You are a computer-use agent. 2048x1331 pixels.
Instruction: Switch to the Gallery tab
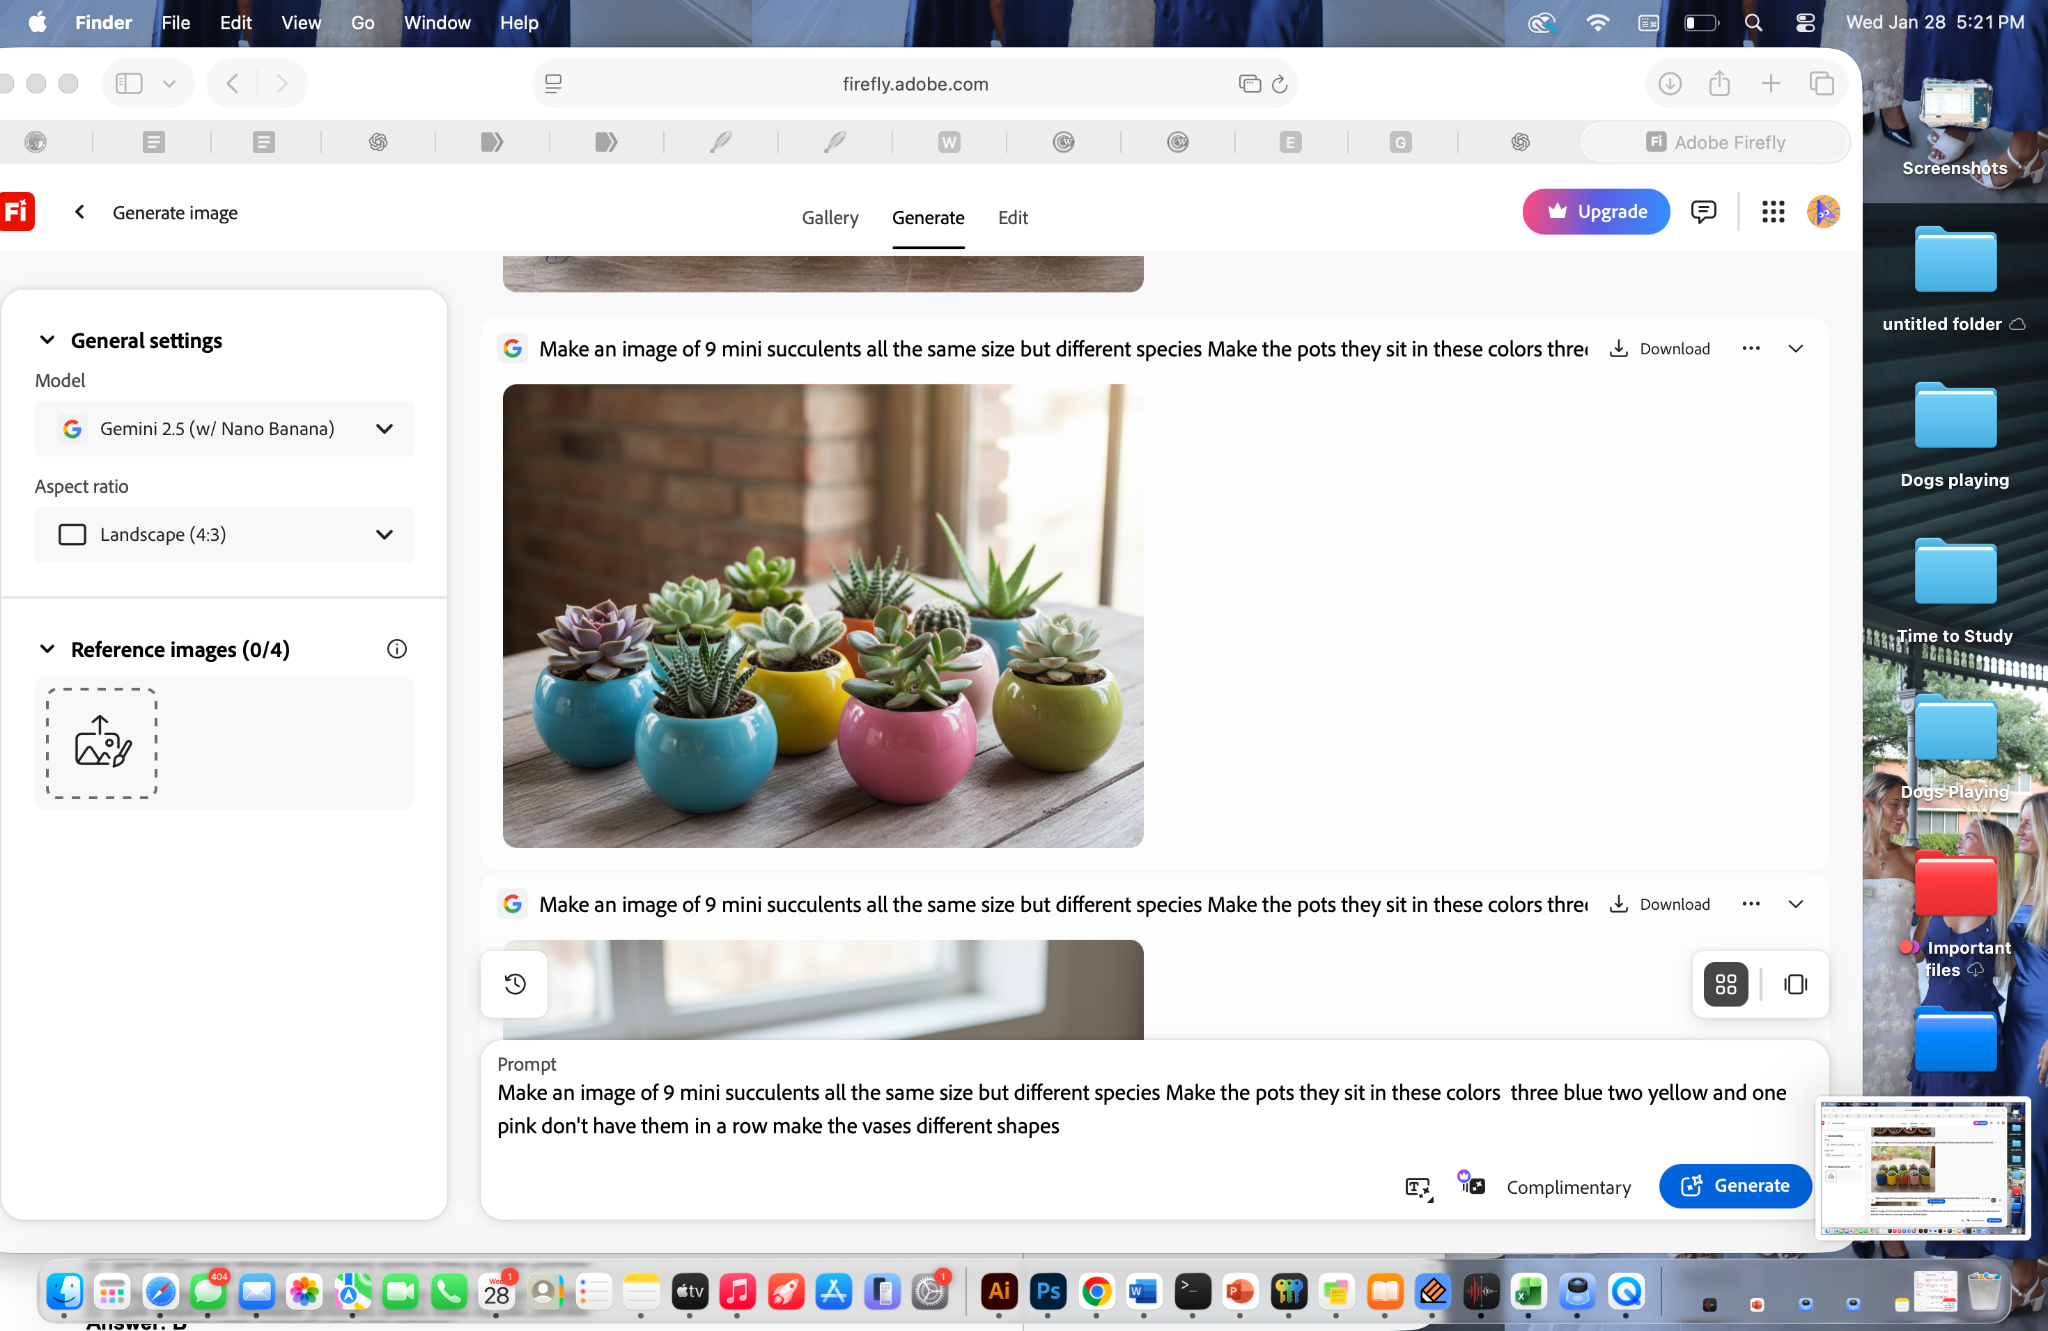(830, 218)
